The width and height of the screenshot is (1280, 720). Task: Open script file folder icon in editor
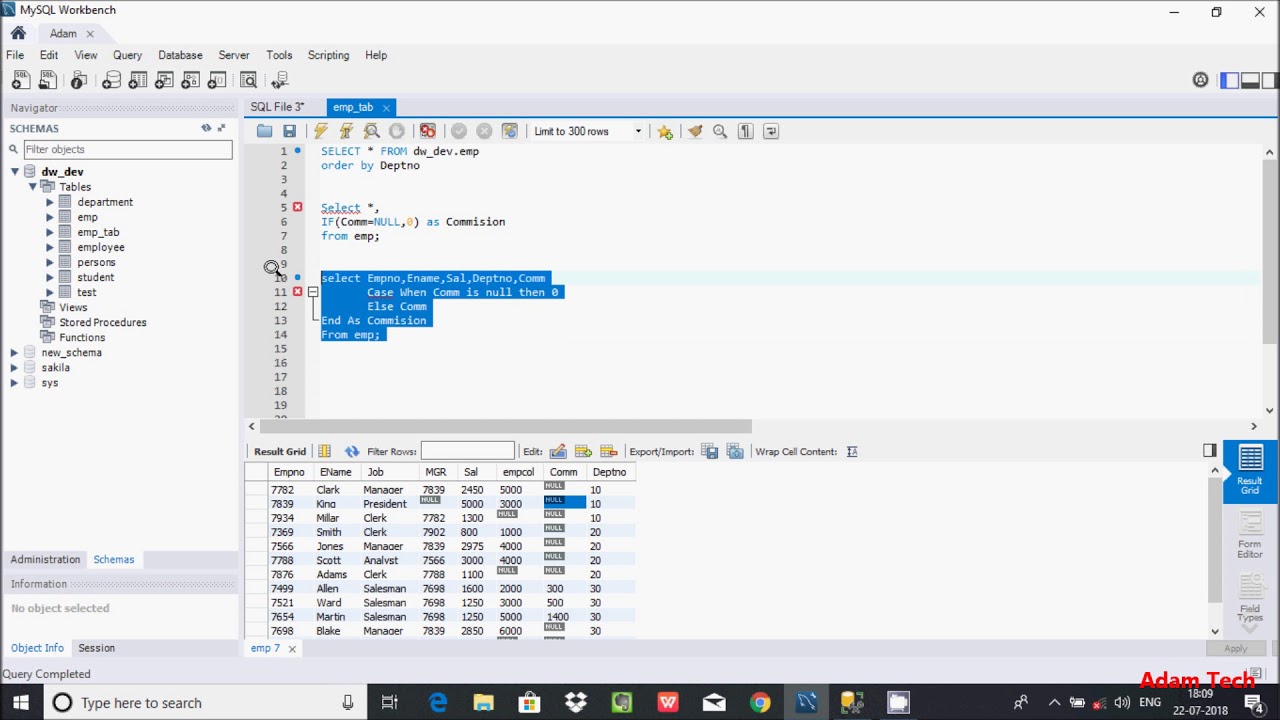(x=264, y=131)
